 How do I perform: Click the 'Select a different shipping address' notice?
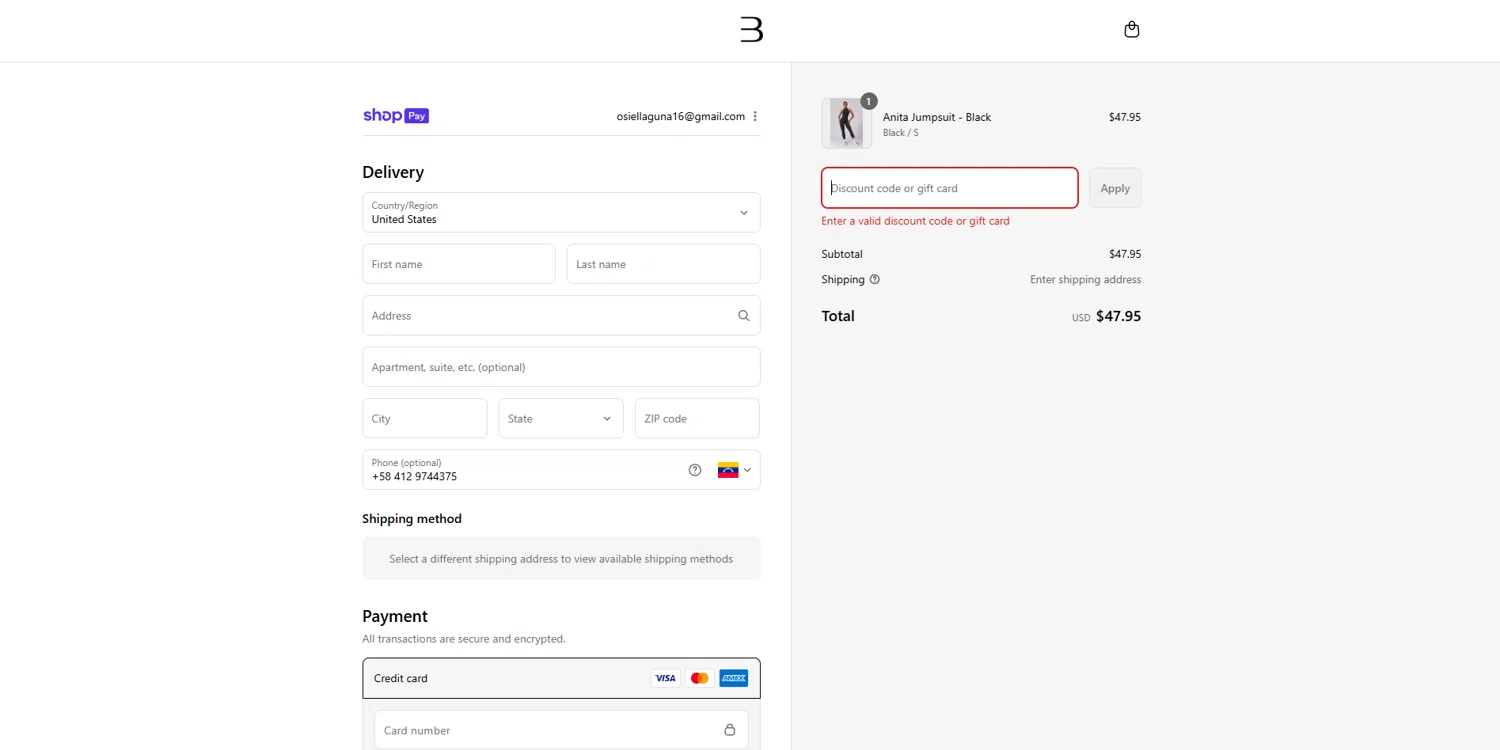pyautogui.click(x=561, y=559)
